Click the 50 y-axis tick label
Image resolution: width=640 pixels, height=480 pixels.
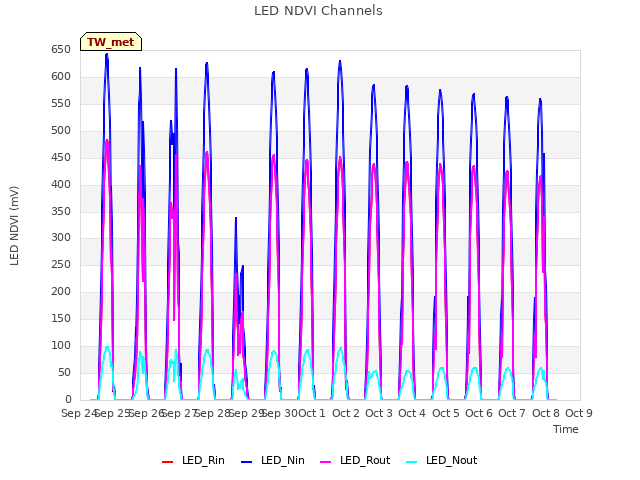(64, 372)
